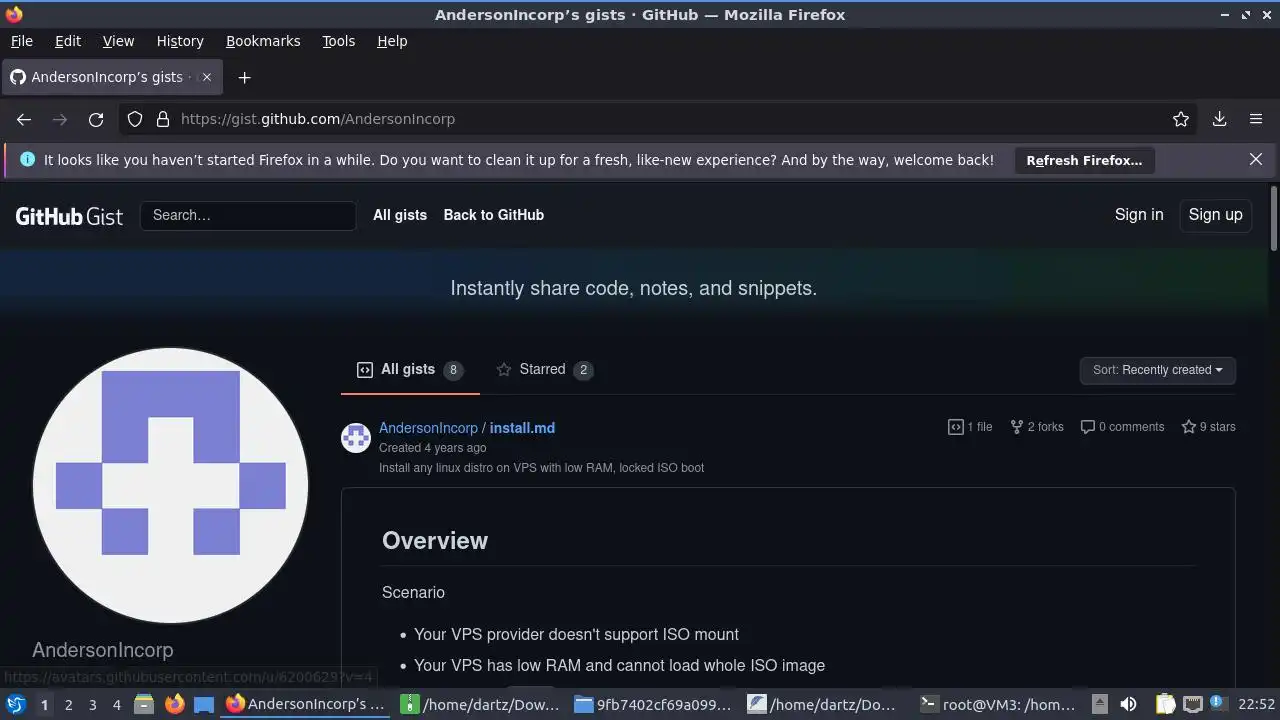The image size is (1280, 720).
Task: Open the History menu
Action: point(180,41)
